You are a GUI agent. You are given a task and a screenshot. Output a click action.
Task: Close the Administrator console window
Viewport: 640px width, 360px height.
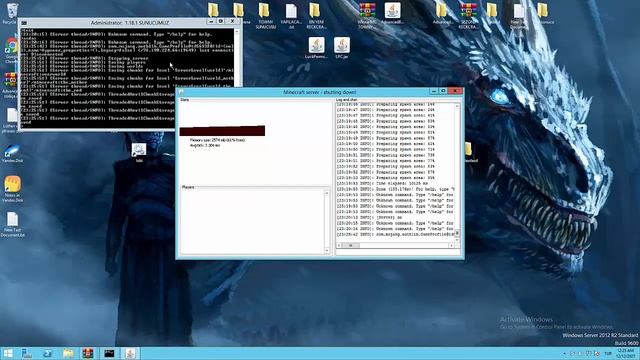pos(232,21)
